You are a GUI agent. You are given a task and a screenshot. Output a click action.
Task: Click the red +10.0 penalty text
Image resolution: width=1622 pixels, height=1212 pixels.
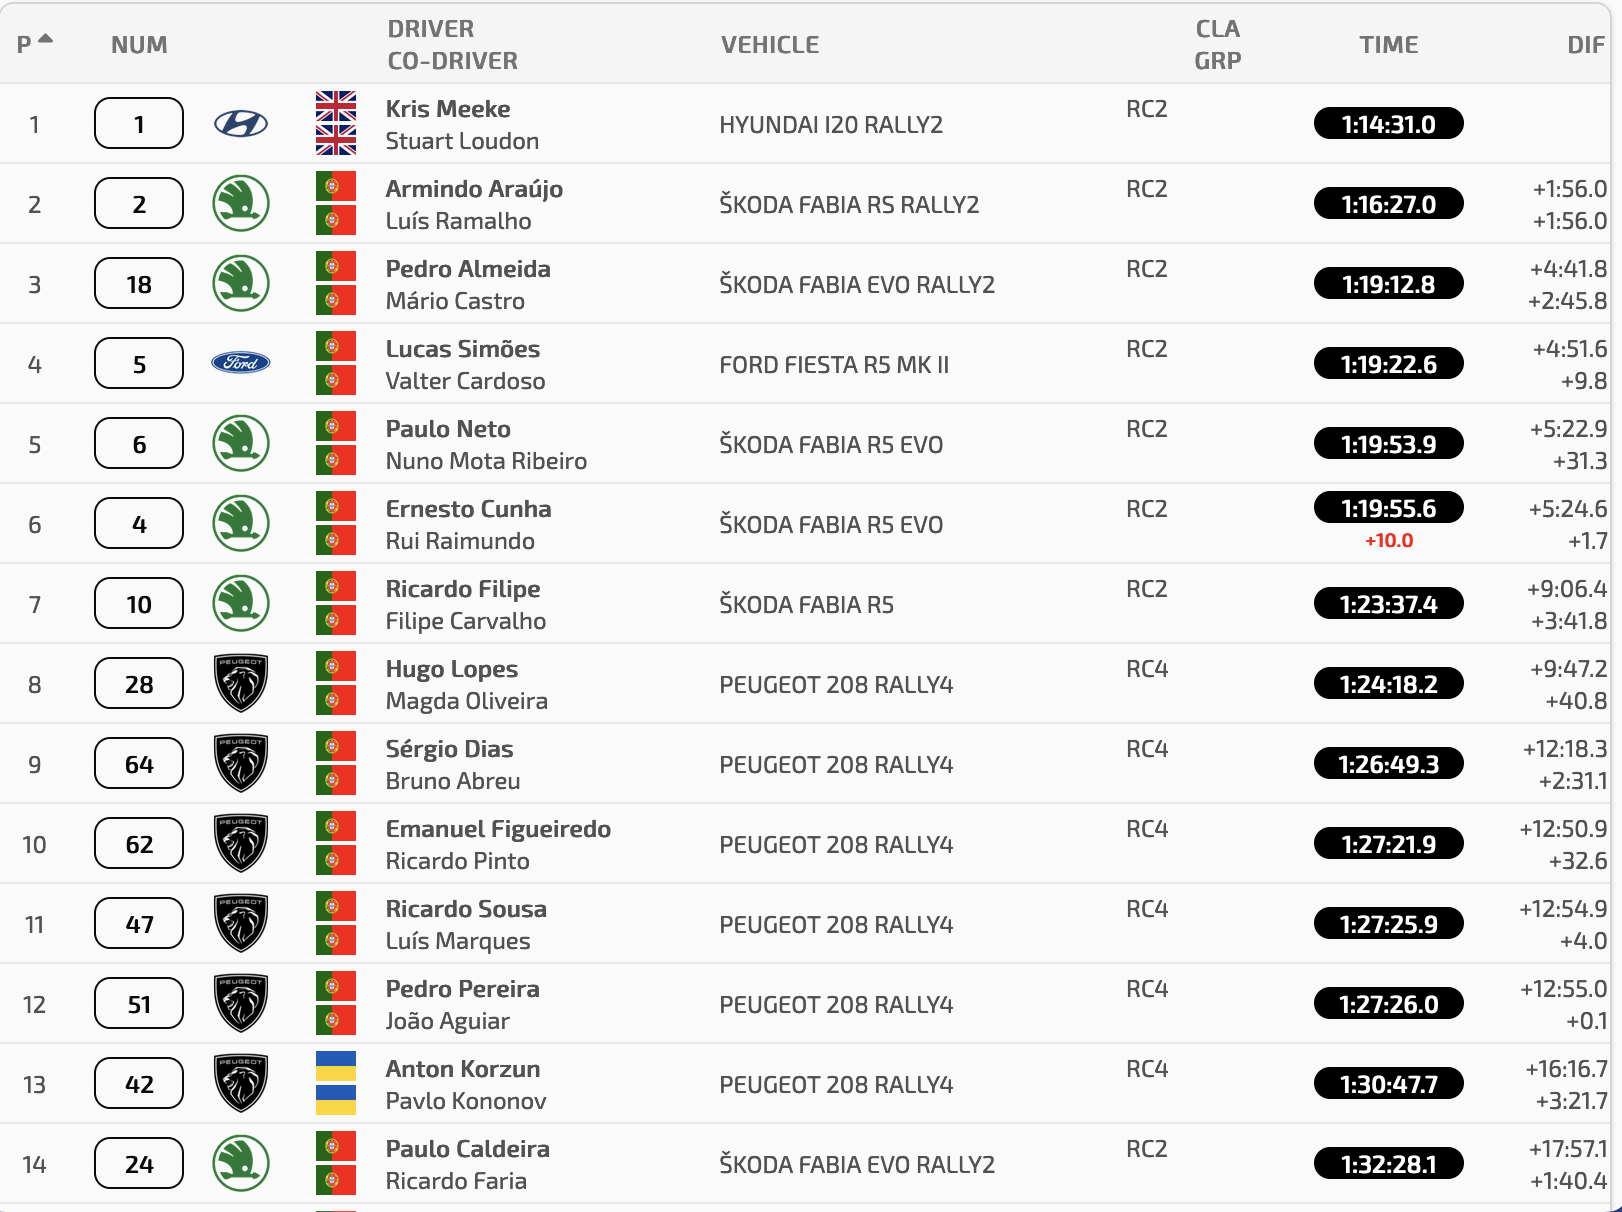tap(1389, 541)
